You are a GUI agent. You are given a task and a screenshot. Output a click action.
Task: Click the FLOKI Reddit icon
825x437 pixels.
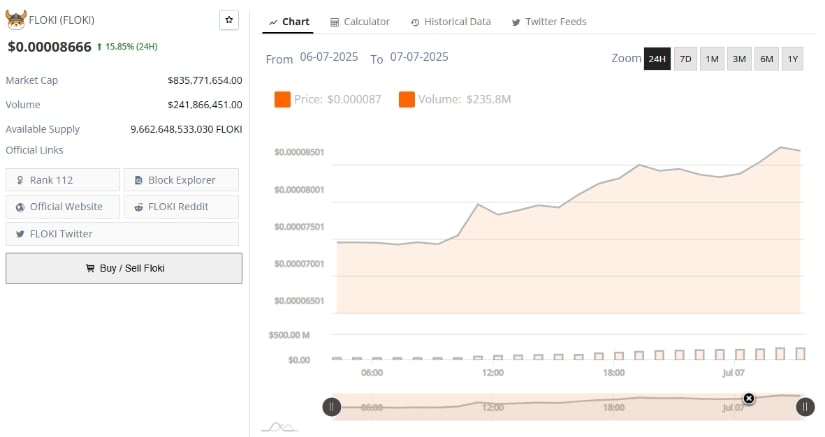pos(138,207)
